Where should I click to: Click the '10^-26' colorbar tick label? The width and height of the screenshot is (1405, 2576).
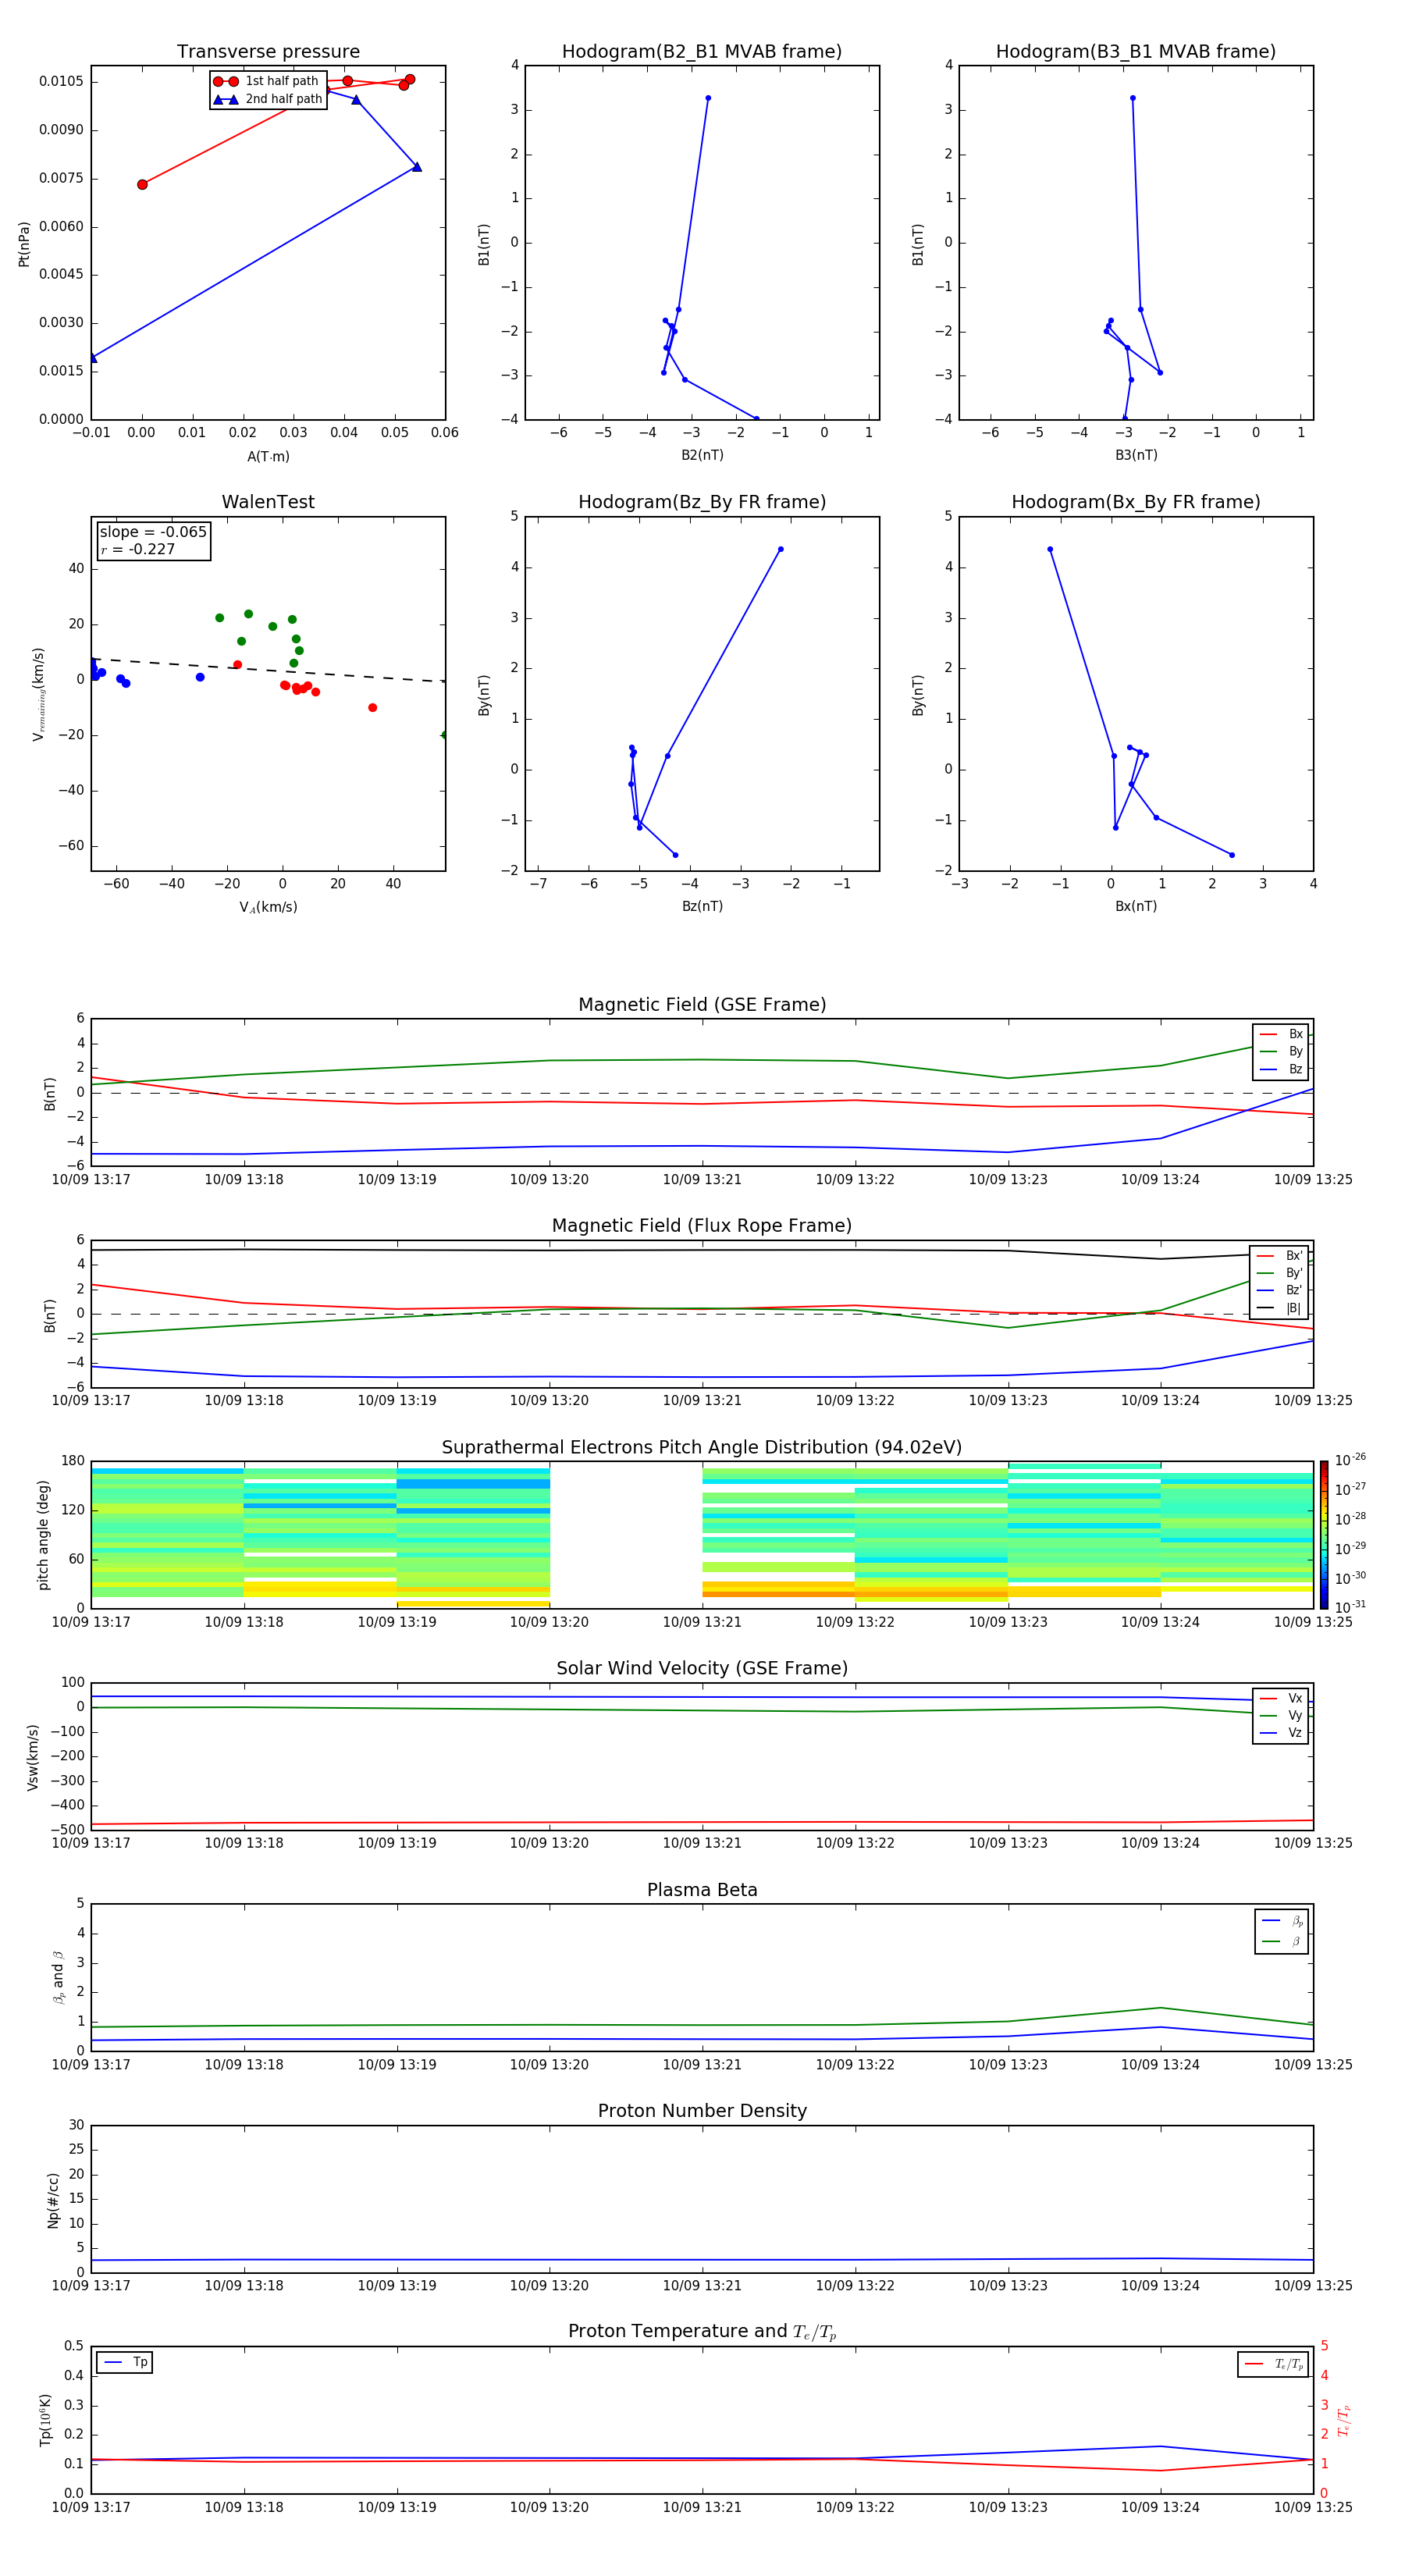pos(1350,1460)
